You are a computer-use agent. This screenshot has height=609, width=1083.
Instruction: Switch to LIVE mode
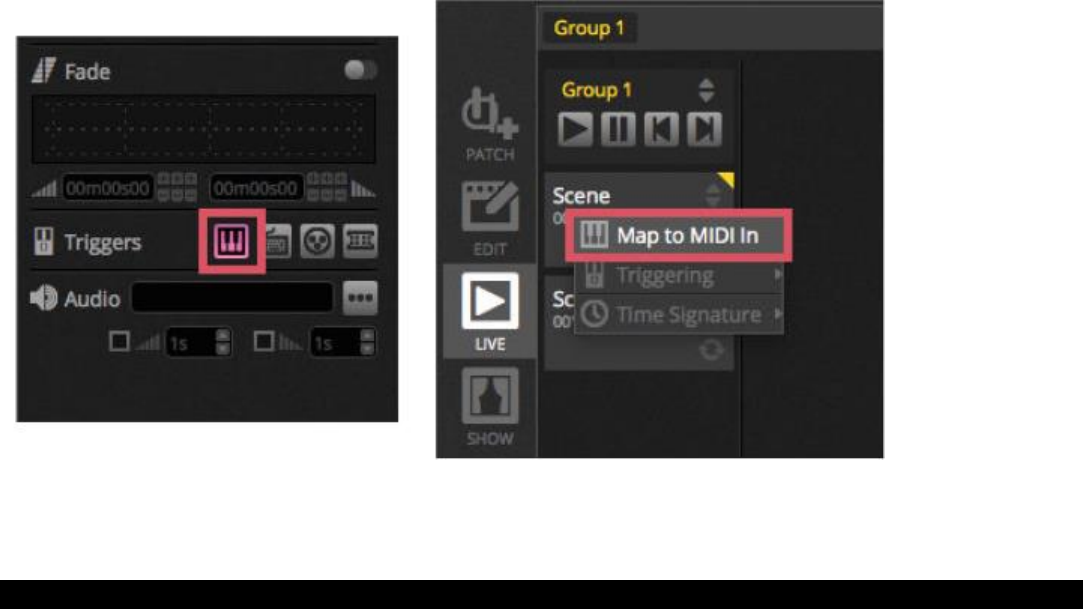point(490,312)
